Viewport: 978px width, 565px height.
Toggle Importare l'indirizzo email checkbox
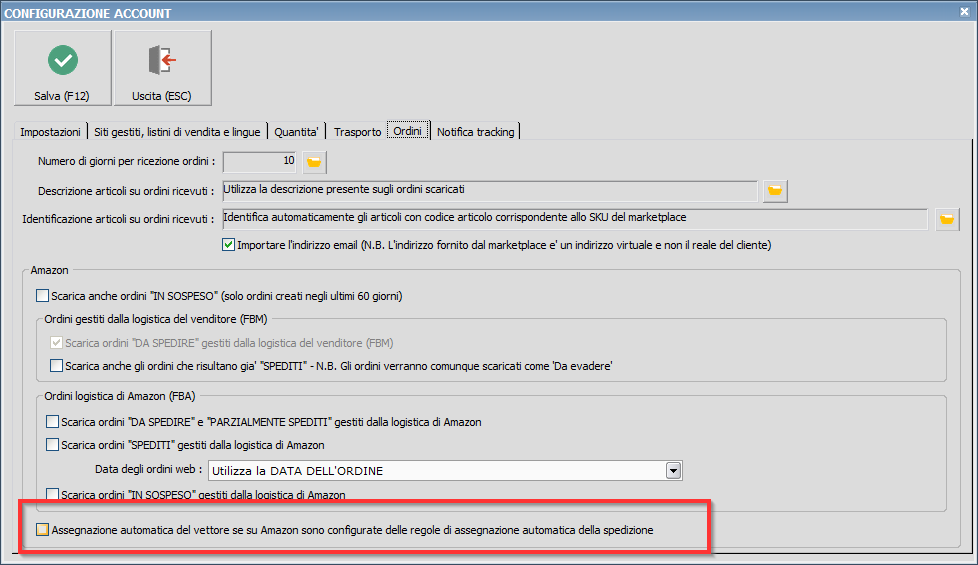[228, 245]
